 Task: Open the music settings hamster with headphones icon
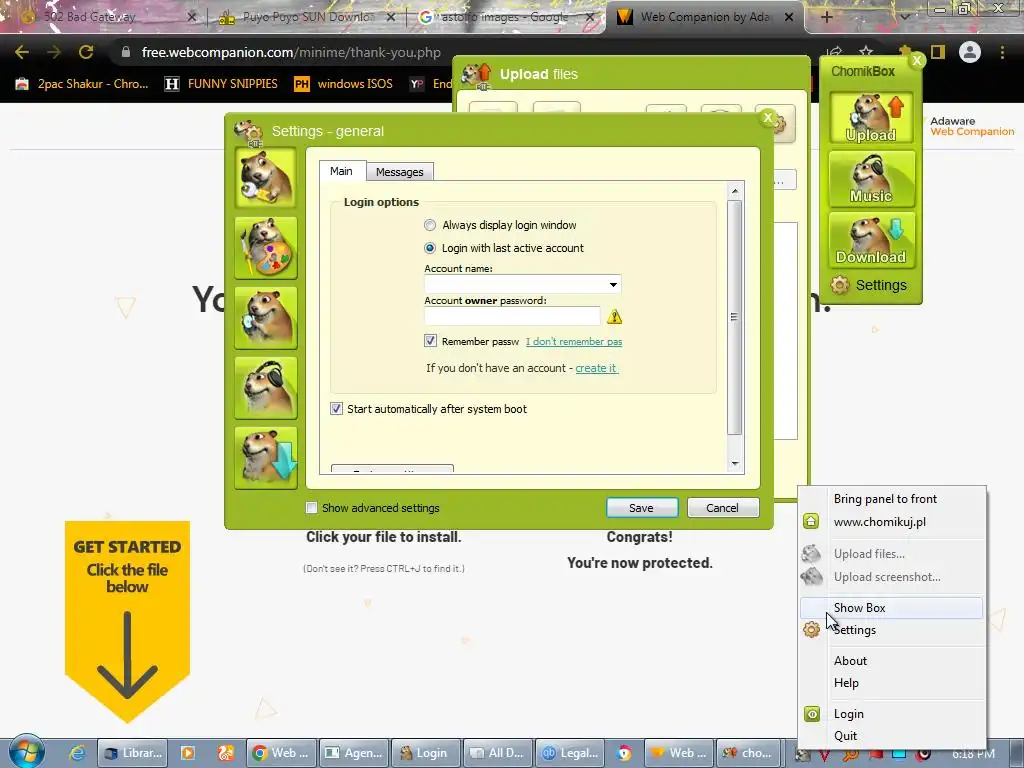(x=266, y=388)
